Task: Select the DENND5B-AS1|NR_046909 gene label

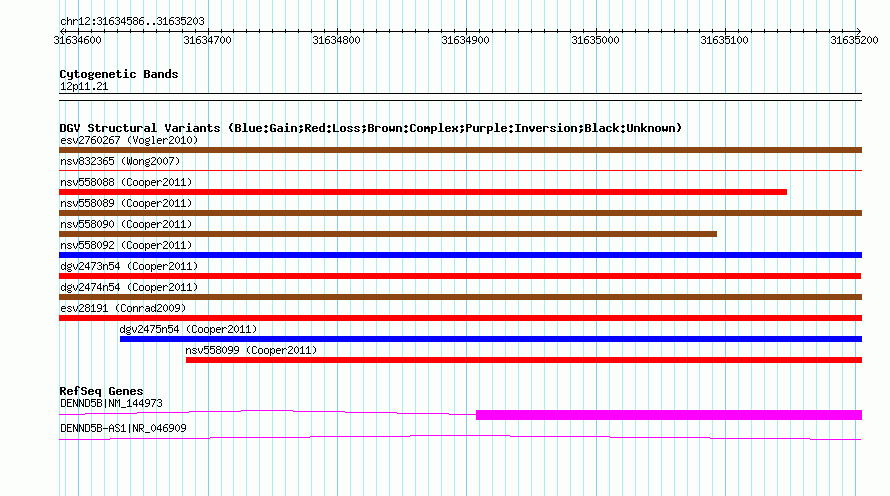Action: tap(123, 428)
